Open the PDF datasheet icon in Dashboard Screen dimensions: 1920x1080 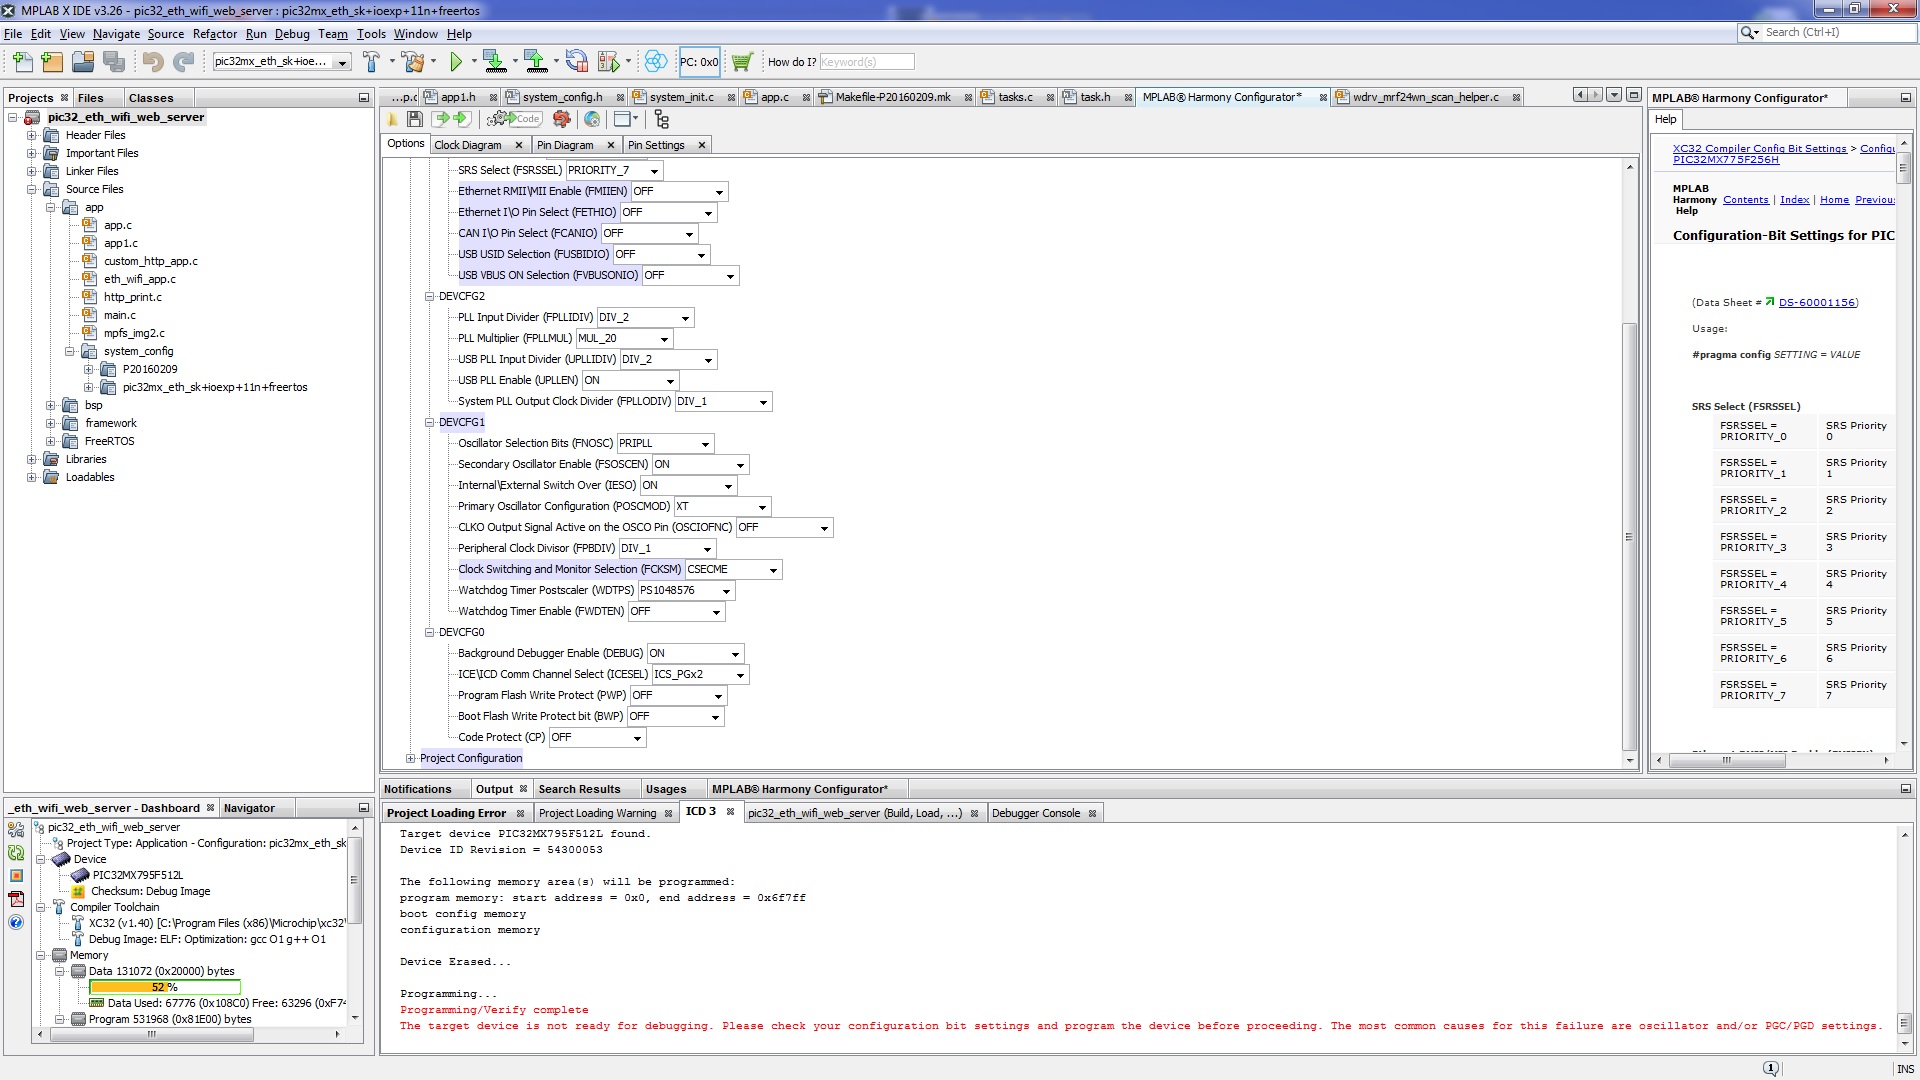tap(16, 899)
